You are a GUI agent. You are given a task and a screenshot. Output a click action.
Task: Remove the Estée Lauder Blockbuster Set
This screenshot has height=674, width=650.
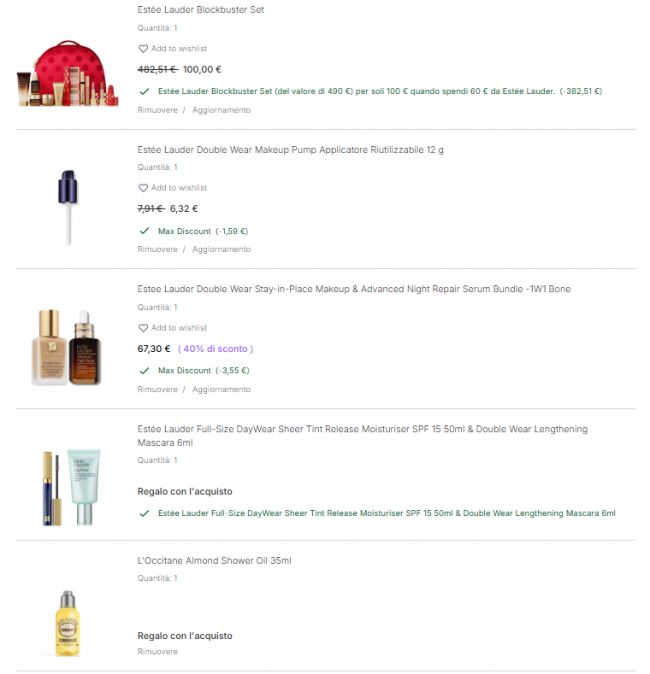click(x=157, y=110)
